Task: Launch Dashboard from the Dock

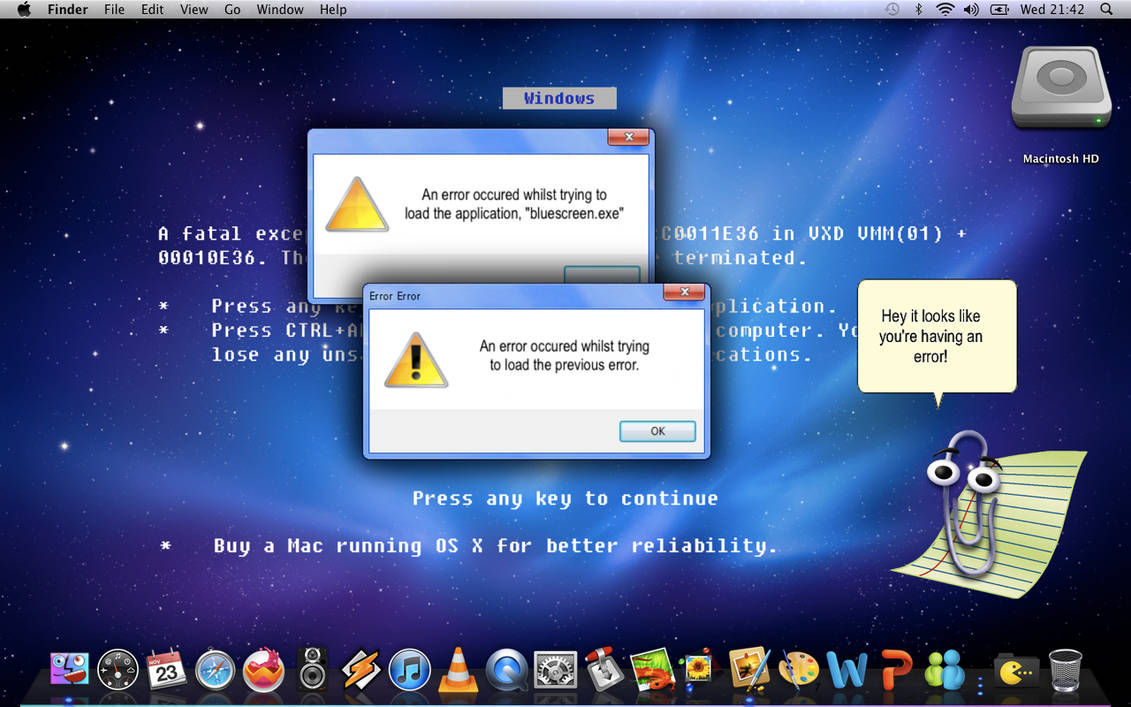Action: 118,669
